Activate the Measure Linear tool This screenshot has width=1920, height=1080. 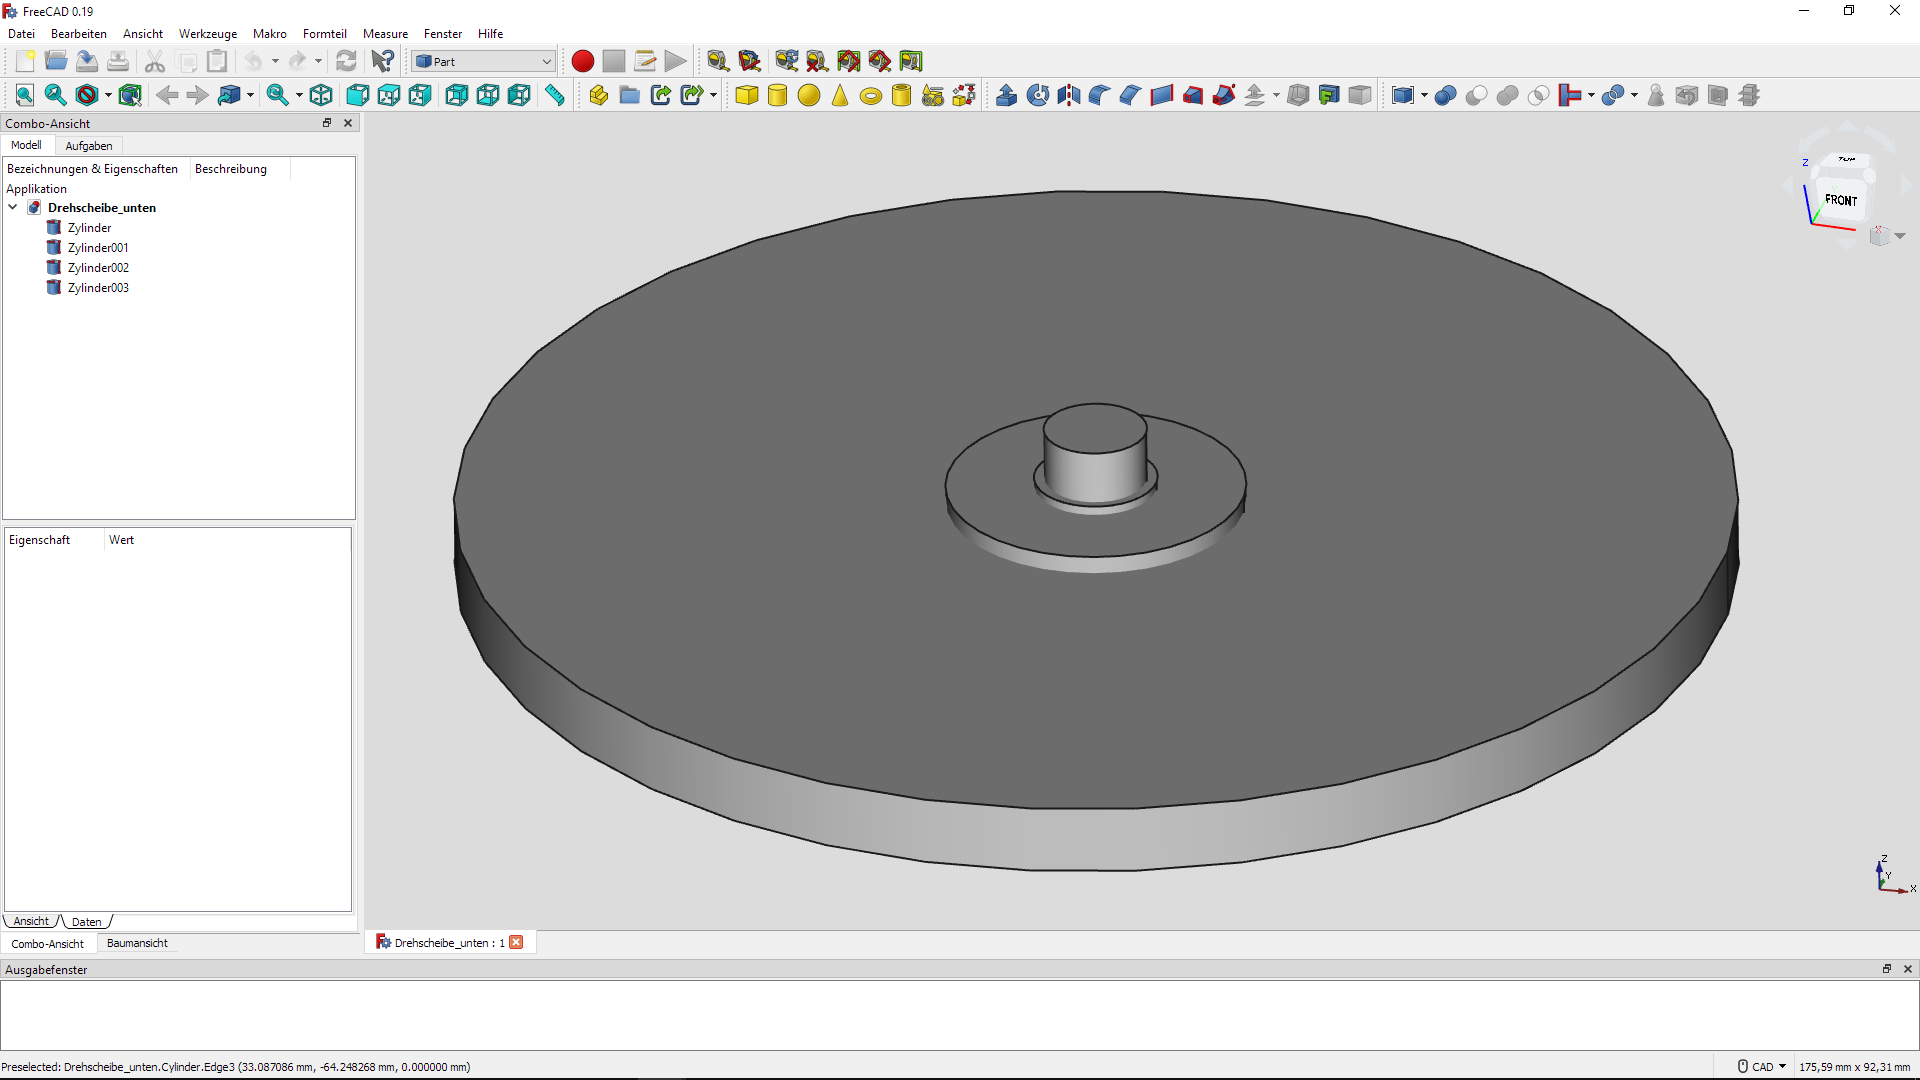[x=554, y=95]
